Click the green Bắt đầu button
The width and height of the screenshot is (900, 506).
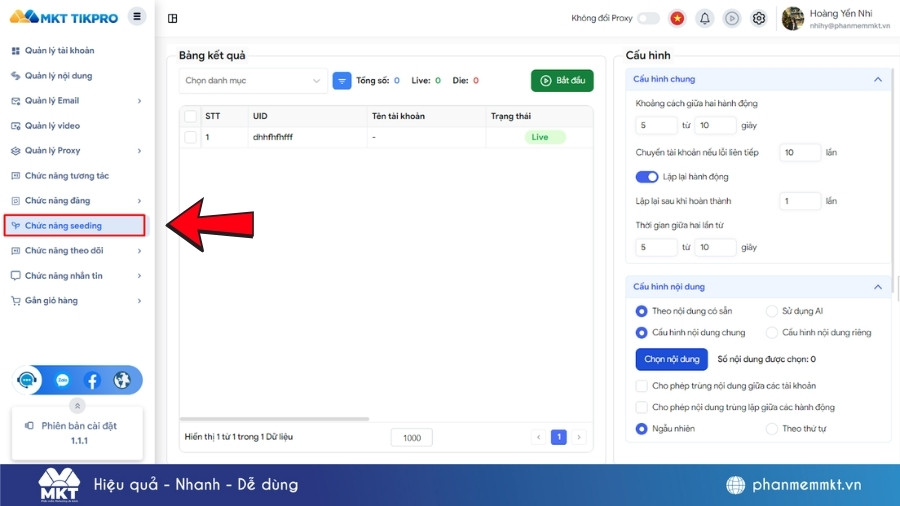click(562, 81)
